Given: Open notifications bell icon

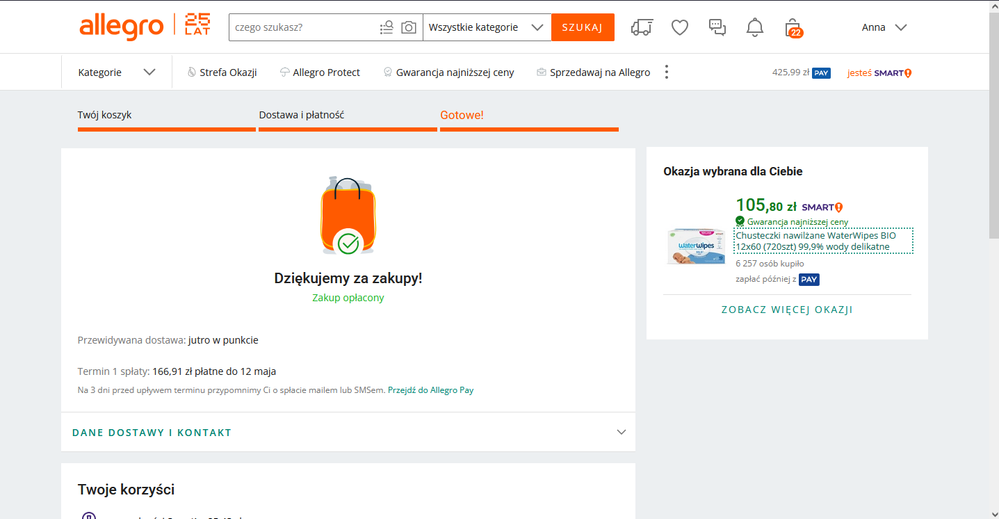Looking at the screenshot, I should [x=755, y=28].
